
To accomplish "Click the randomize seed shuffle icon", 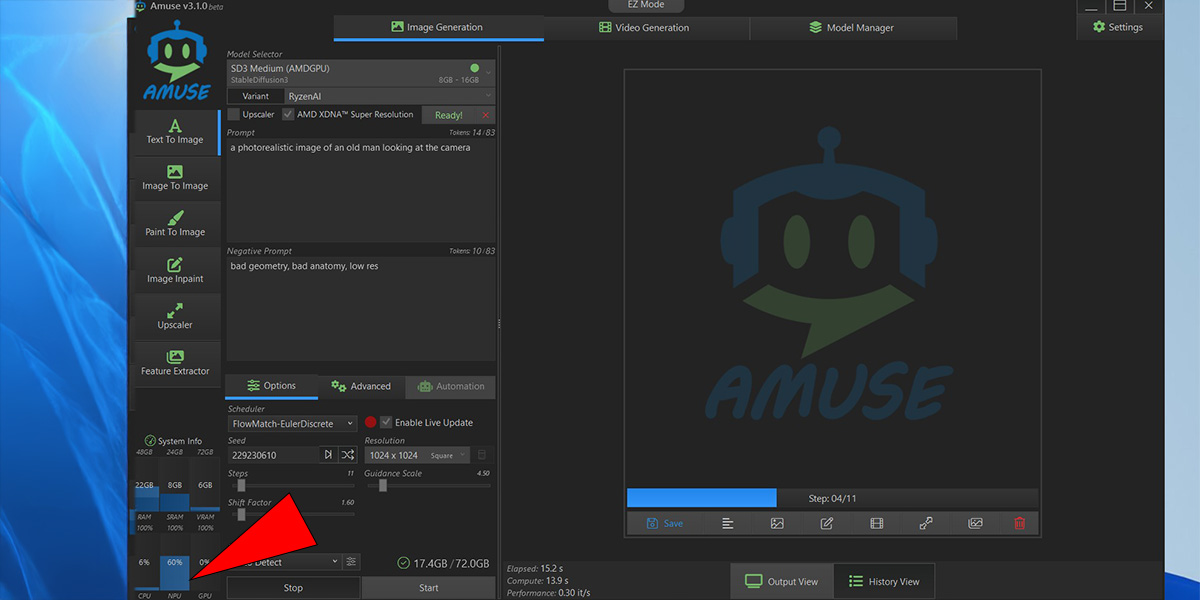I will point(347,455).
